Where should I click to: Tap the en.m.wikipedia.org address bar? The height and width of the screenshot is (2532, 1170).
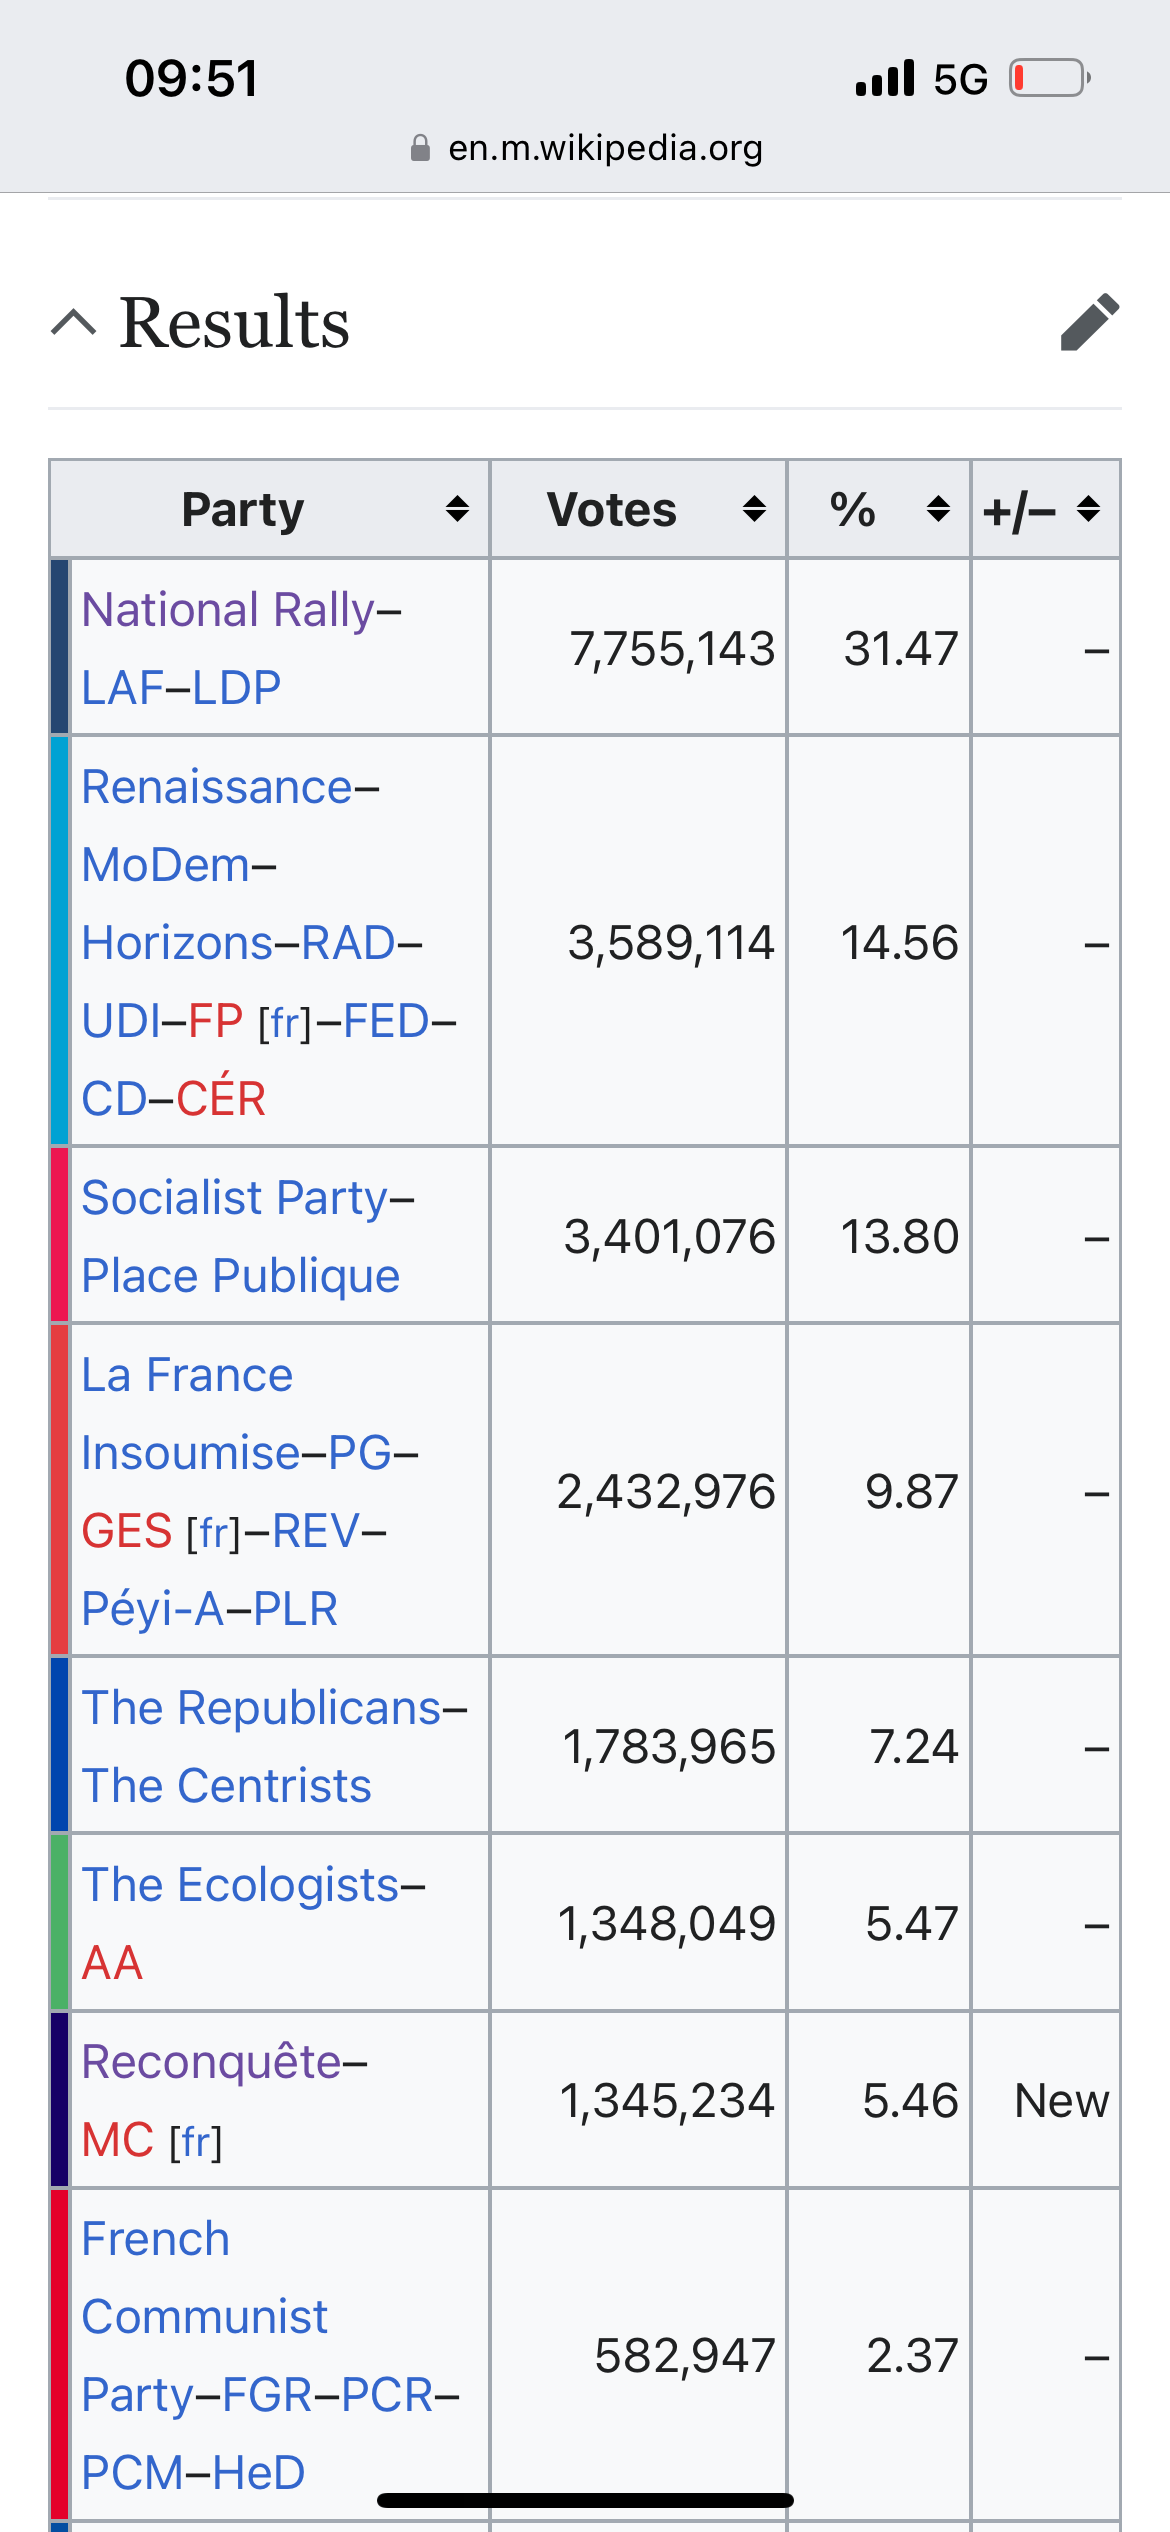tap(604, 148)
